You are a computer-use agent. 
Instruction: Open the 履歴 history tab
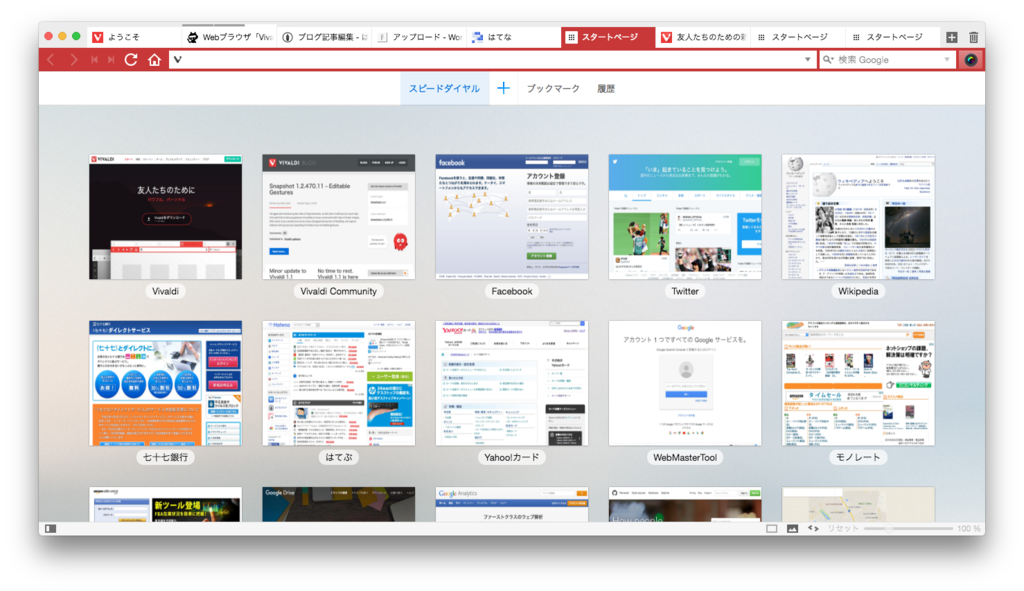pyautogui.click(x=606, y=88)
